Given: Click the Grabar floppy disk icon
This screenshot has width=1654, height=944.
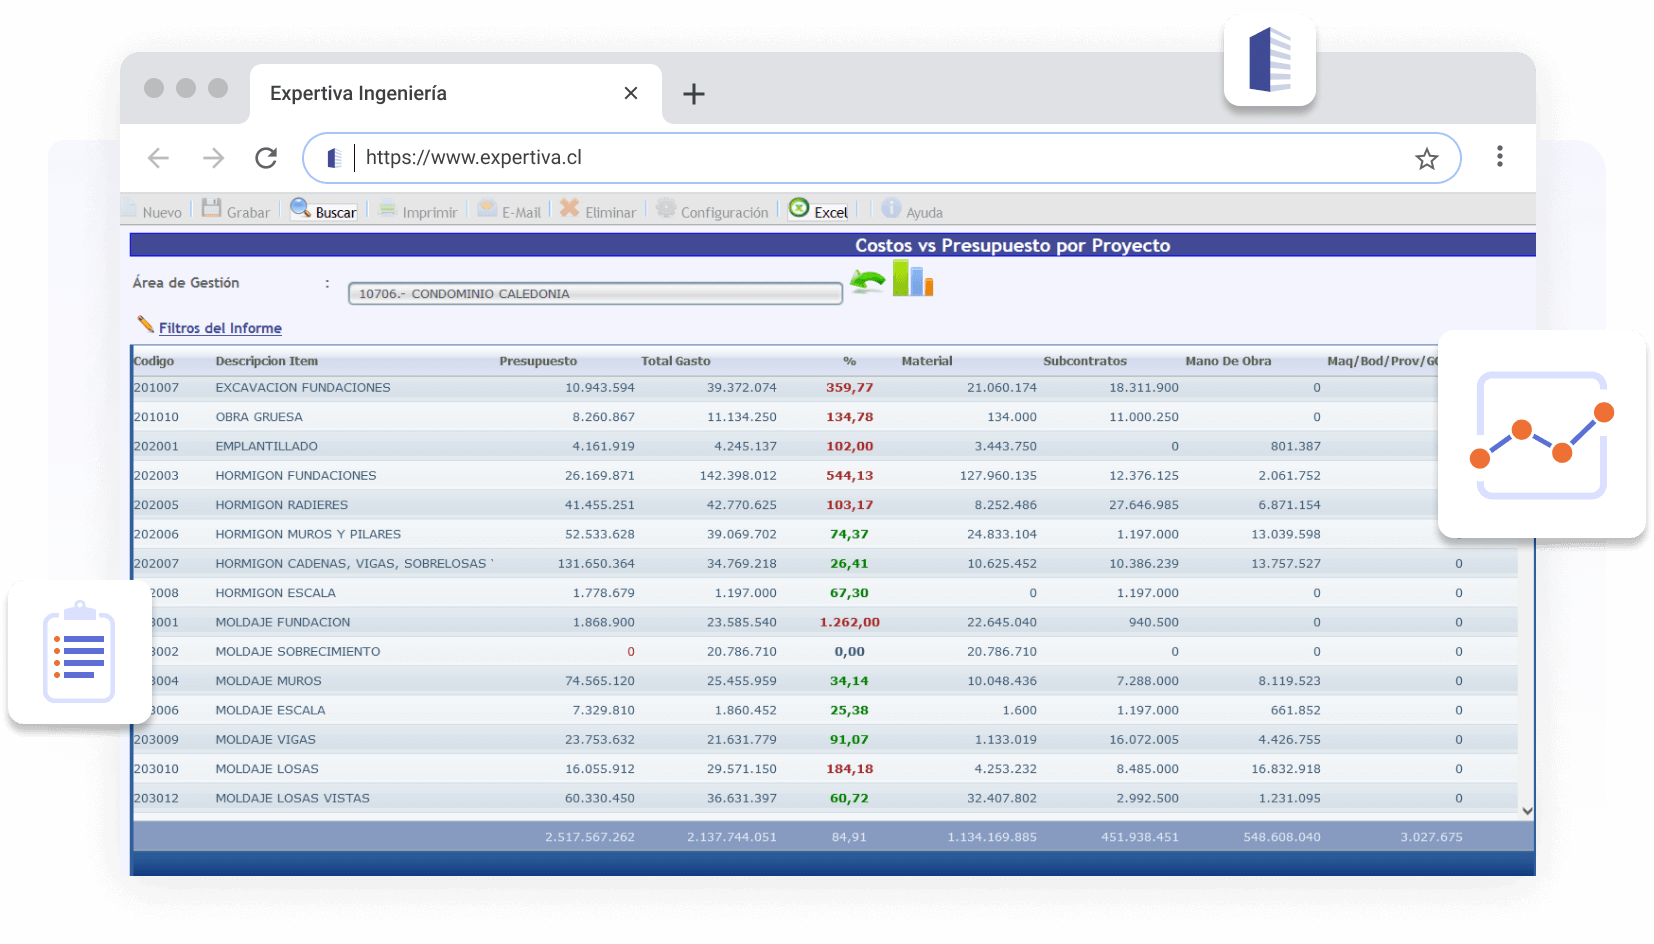Looking at the screenshot, I should pos(211,208).
